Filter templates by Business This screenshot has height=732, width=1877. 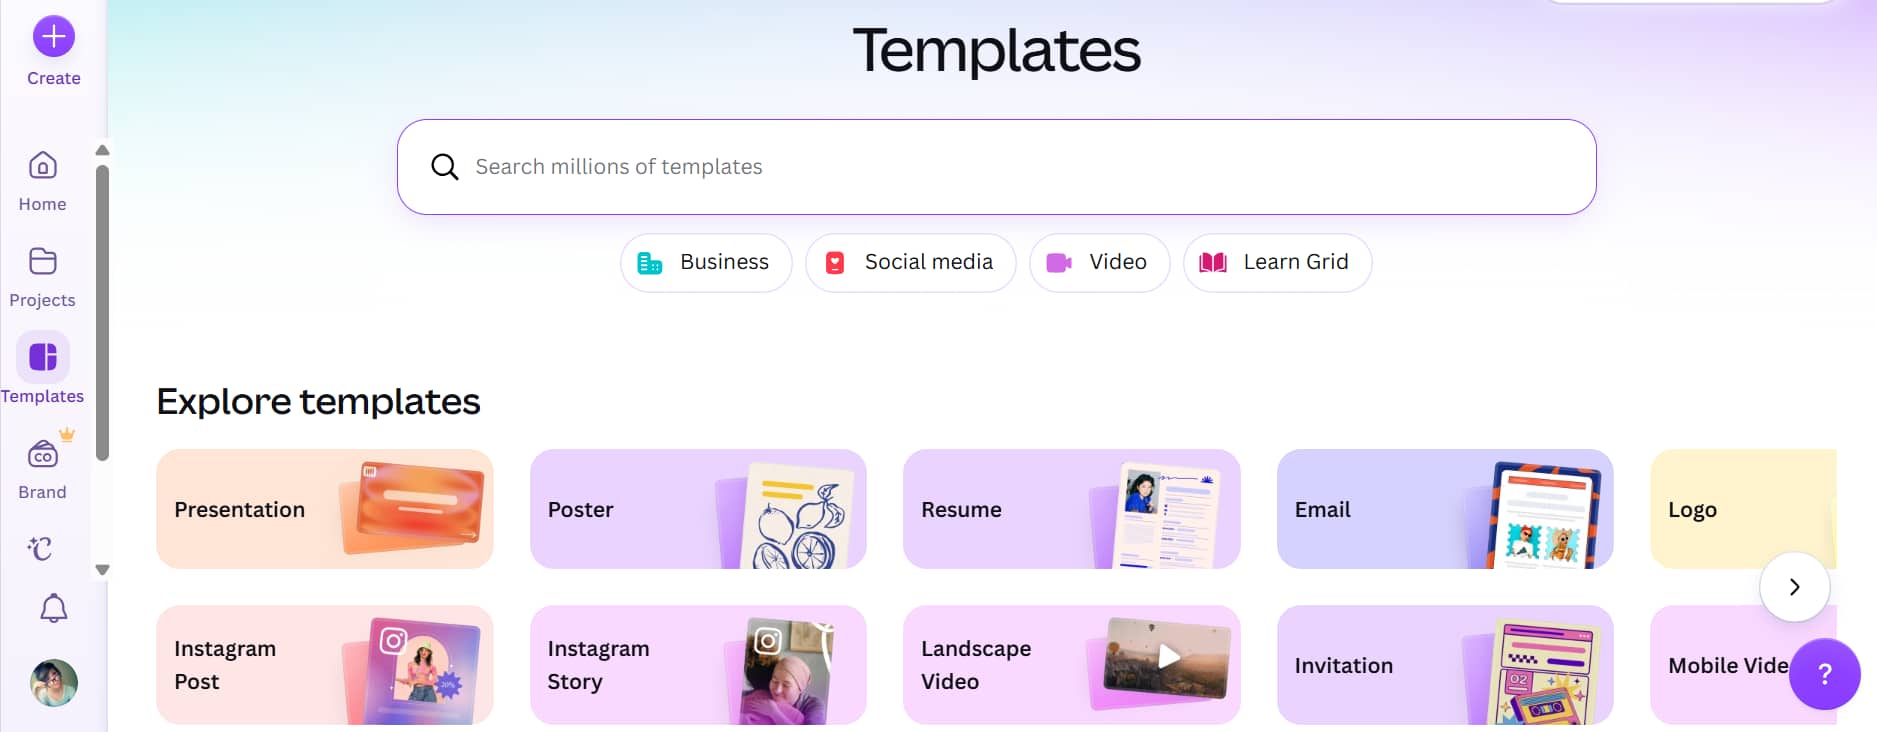pos(705,263)
